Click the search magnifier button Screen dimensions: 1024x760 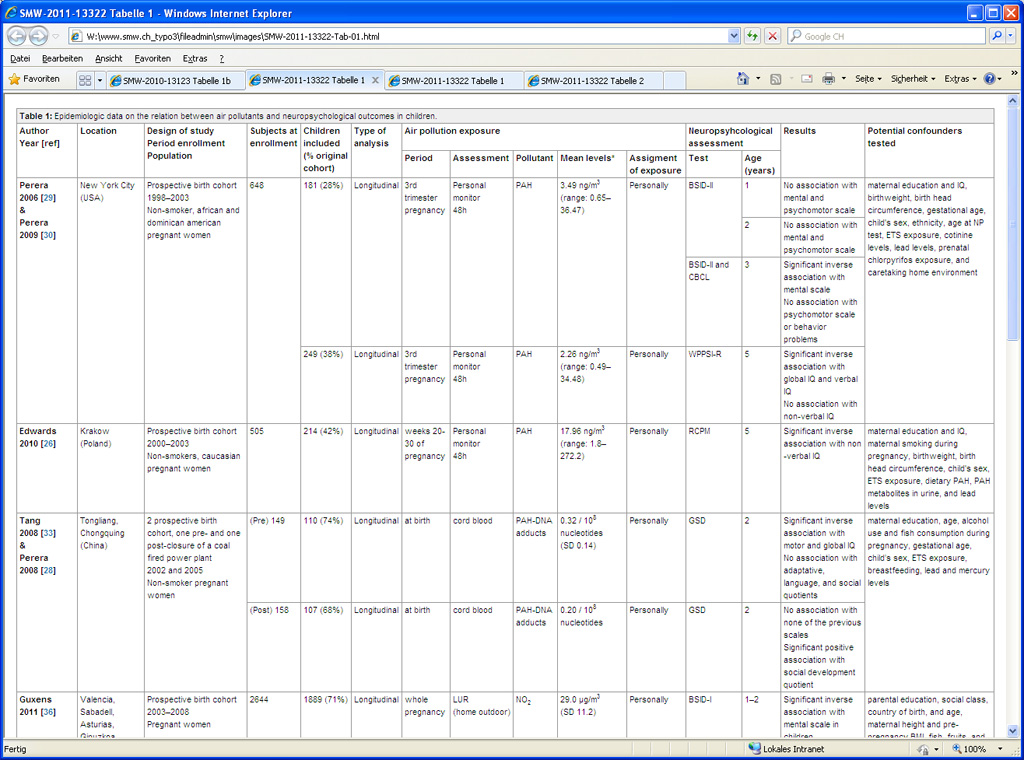coord(997,36)
